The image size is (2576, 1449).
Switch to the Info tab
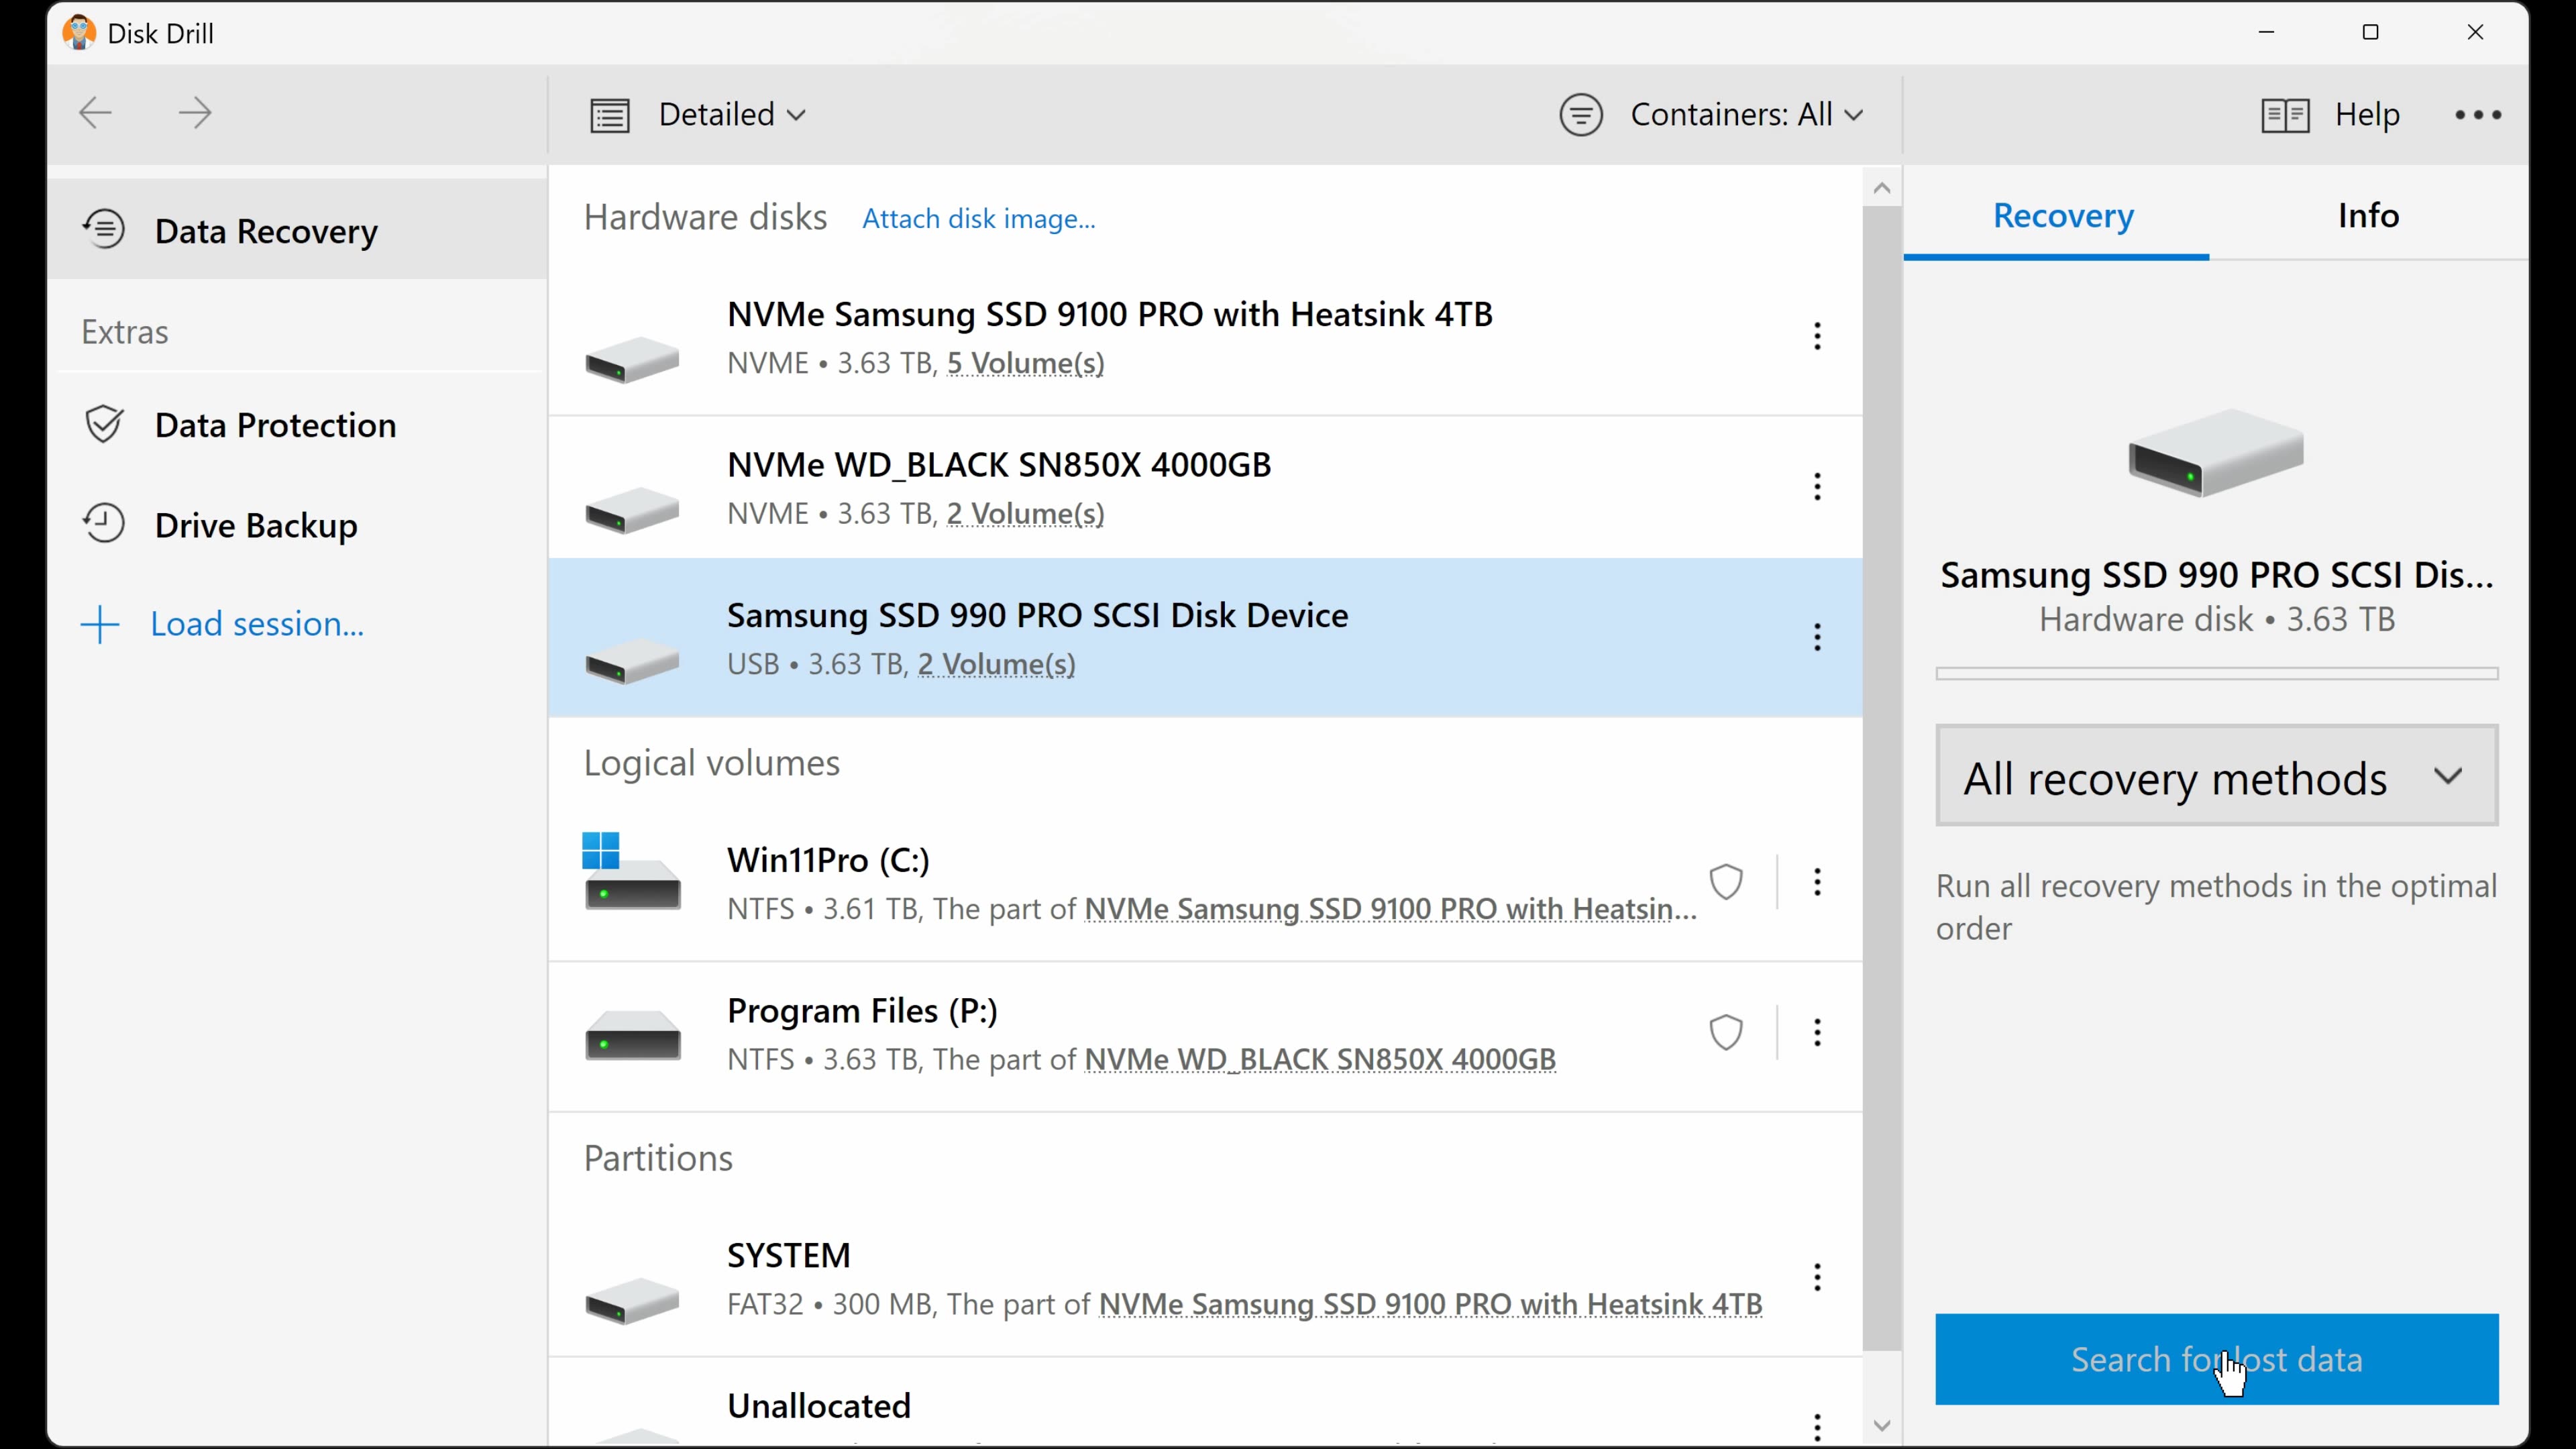2368,216
